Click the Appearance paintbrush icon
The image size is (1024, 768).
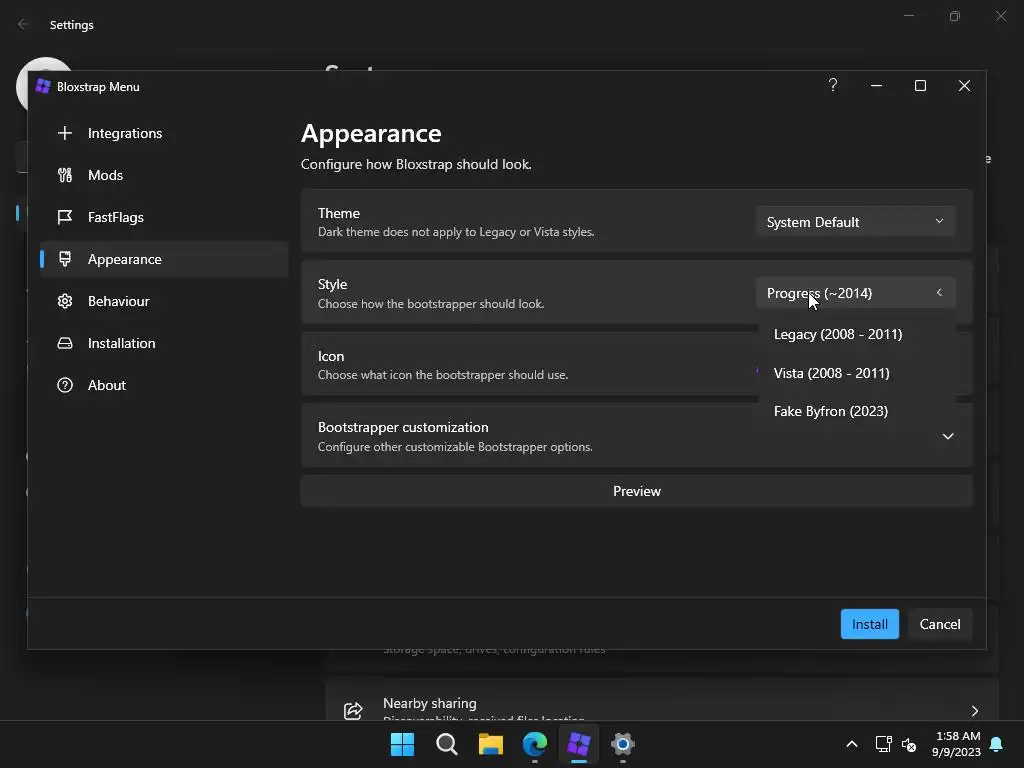coord(65,259)
